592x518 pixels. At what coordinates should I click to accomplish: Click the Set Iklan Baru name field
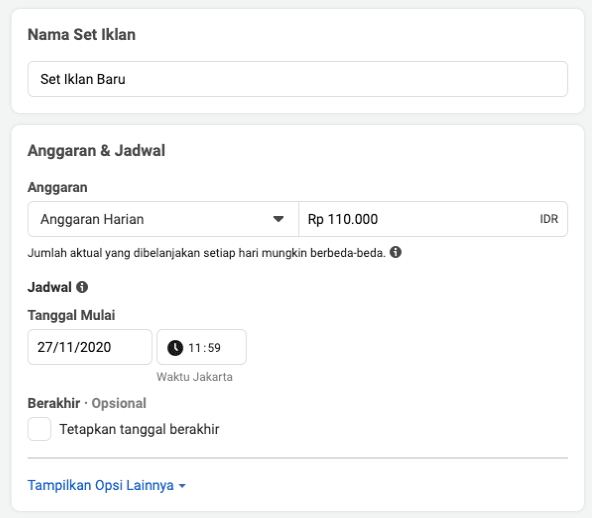298,79
